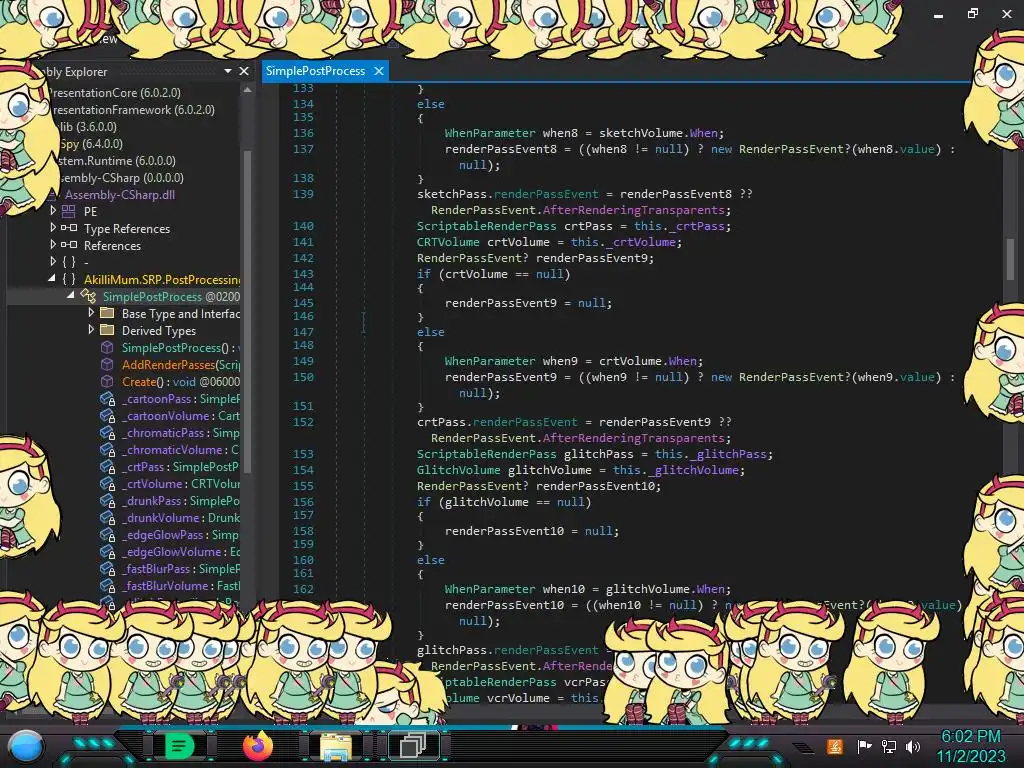Click the _fastBlurVolume field lock icon
The height and width of the screenshot is (768, 1024).
[108, 585]
